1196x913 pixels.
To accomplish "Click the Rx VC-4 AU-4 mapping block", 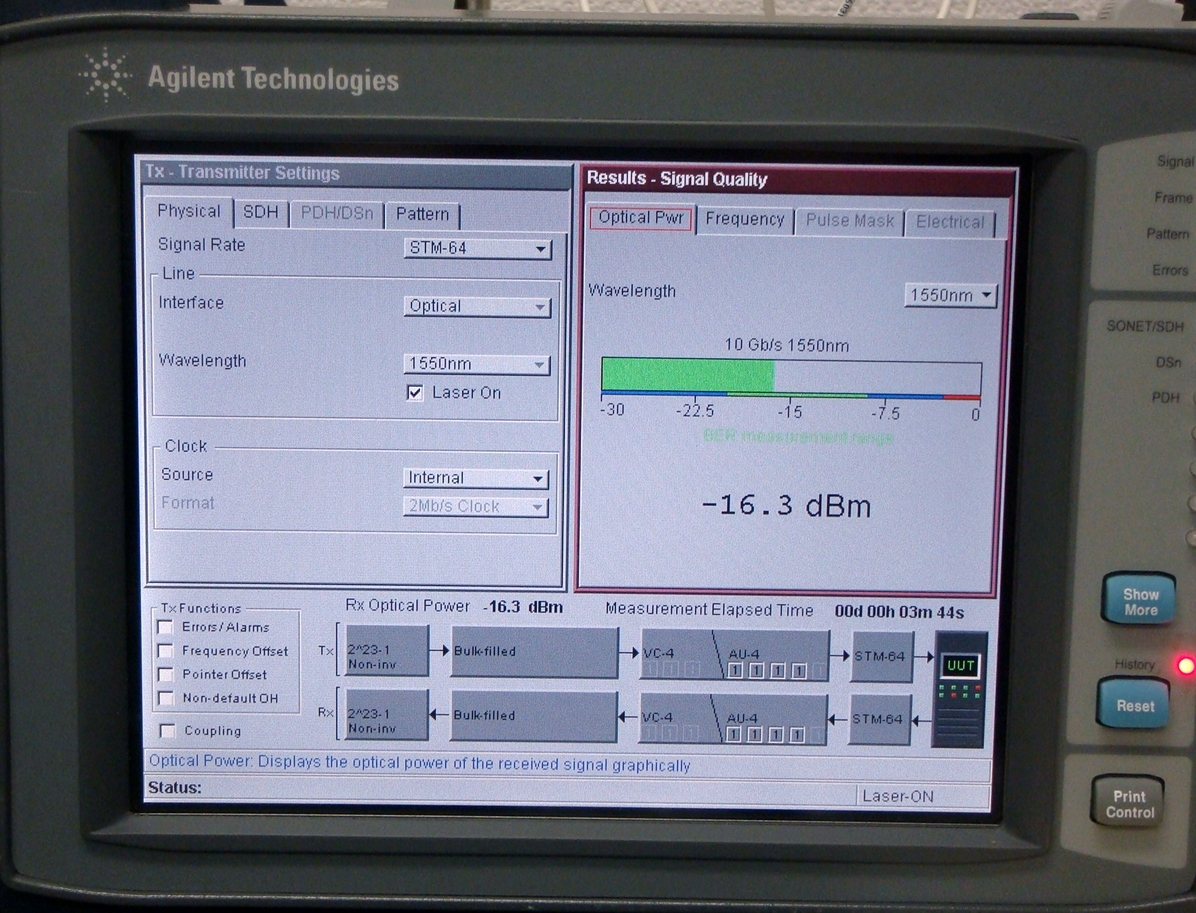I will [733, 719].
